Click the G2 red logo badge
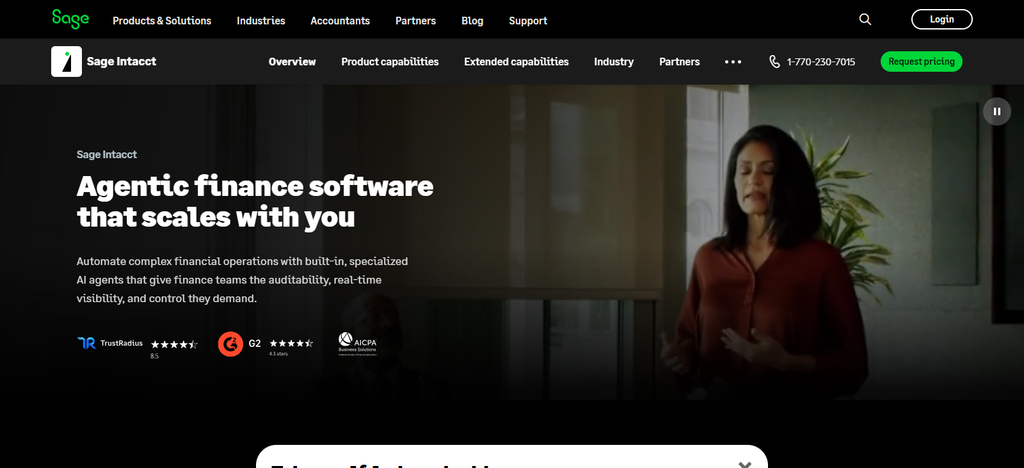 pyautogui.click(x=231, y=343)
